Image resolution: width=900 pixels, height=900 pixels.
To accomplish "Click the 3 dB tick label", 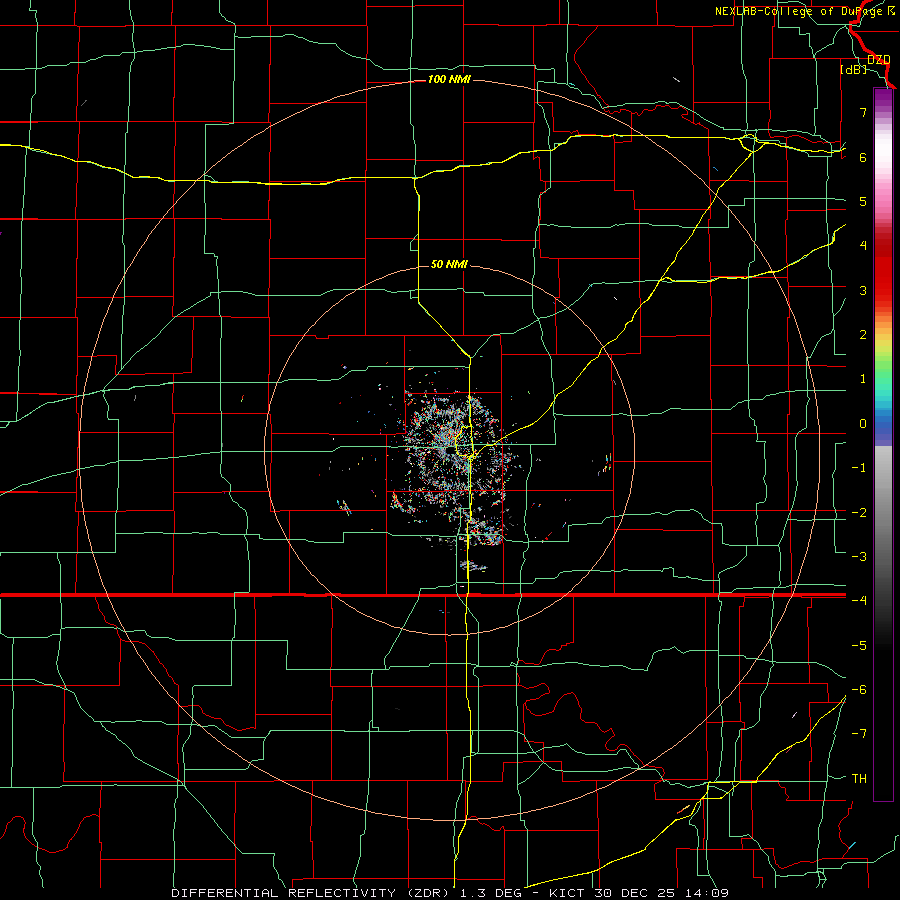I will tap(863, 290).
